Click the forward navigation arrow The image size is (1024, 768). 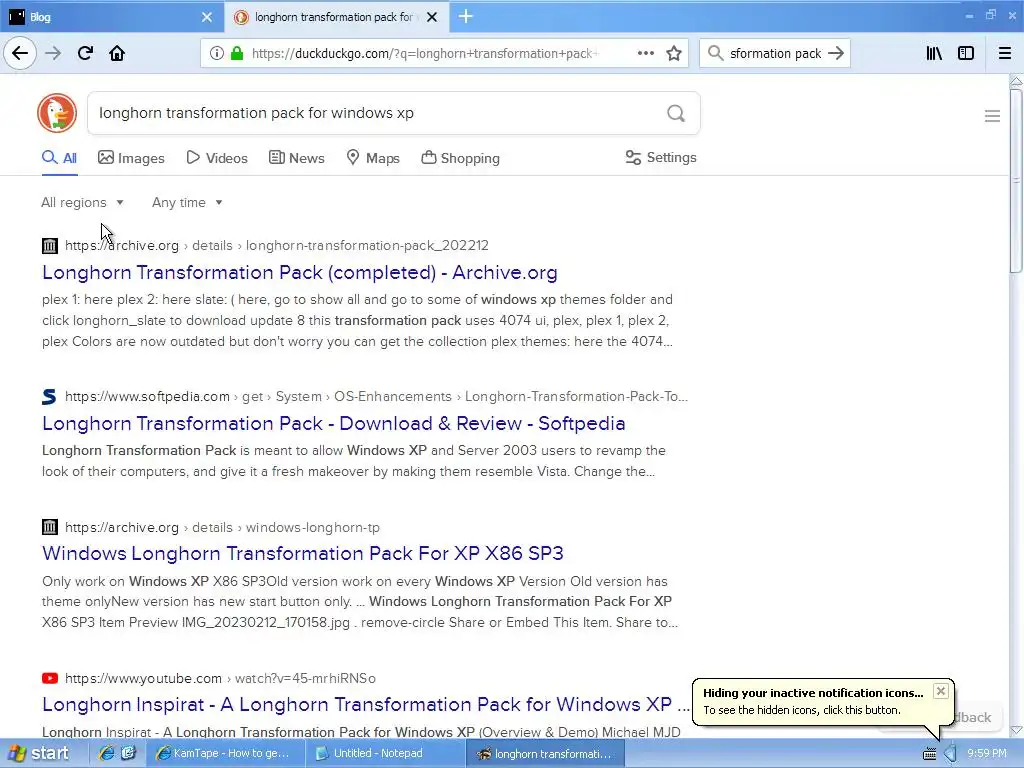[53, 54]
